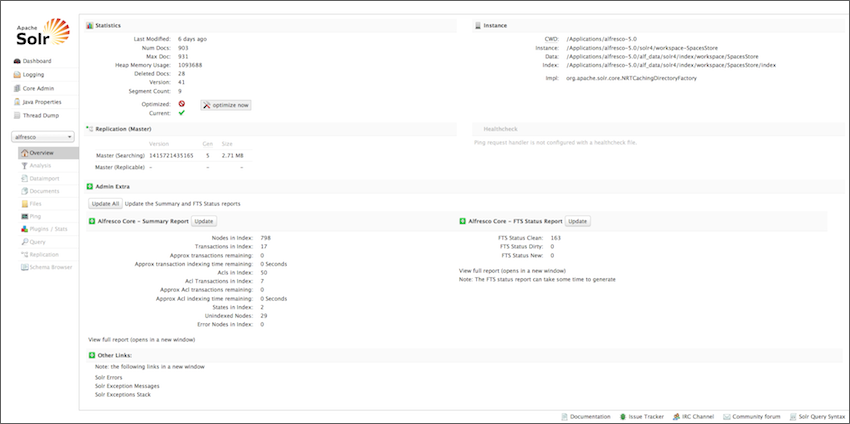Click the Solr Query Syntax icon

tap(789, 415)
